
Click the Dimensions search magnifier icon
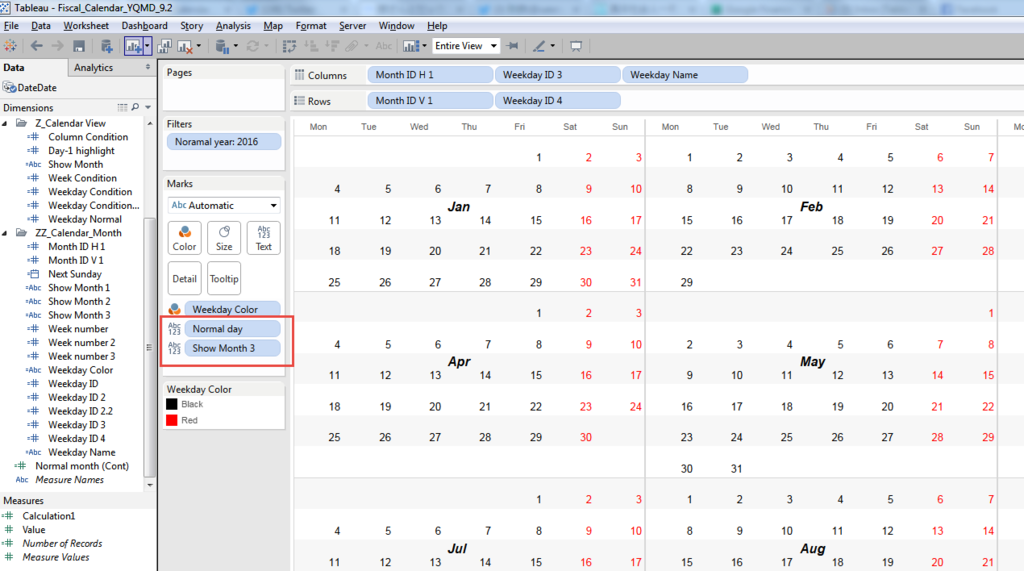(x=135, y=107)
